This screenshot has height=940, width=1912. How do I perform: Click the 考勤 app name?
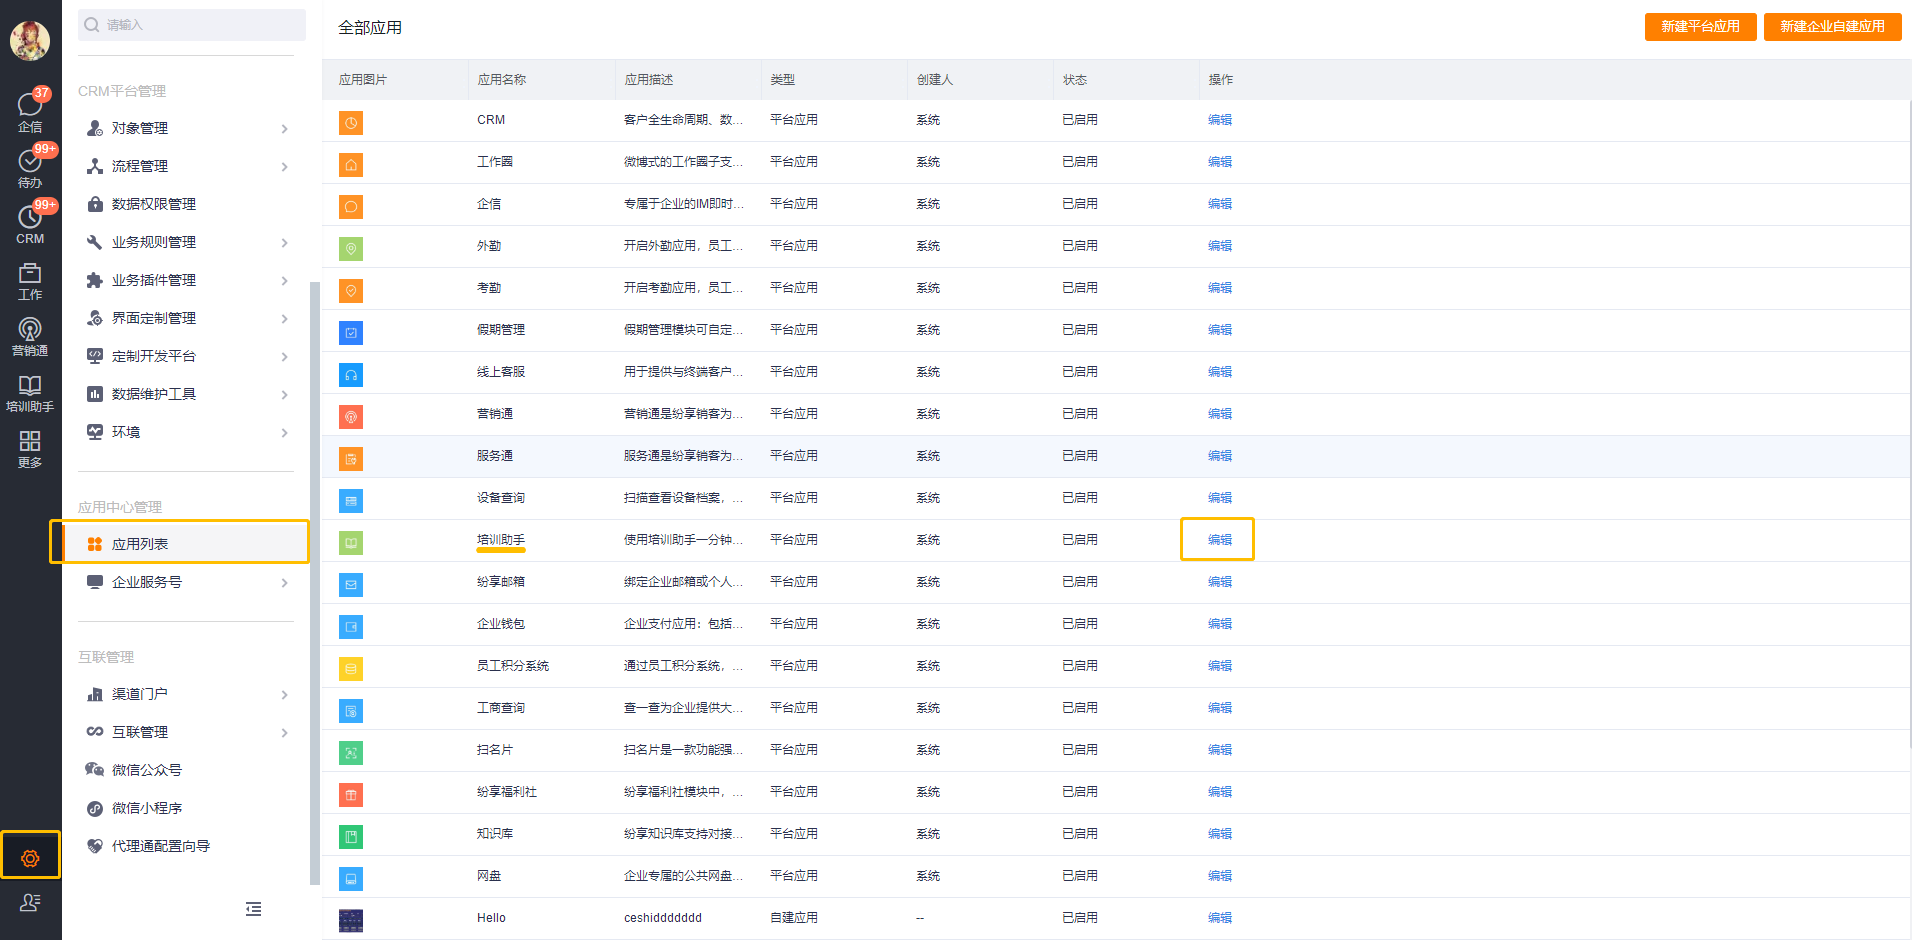coord(489,288)
